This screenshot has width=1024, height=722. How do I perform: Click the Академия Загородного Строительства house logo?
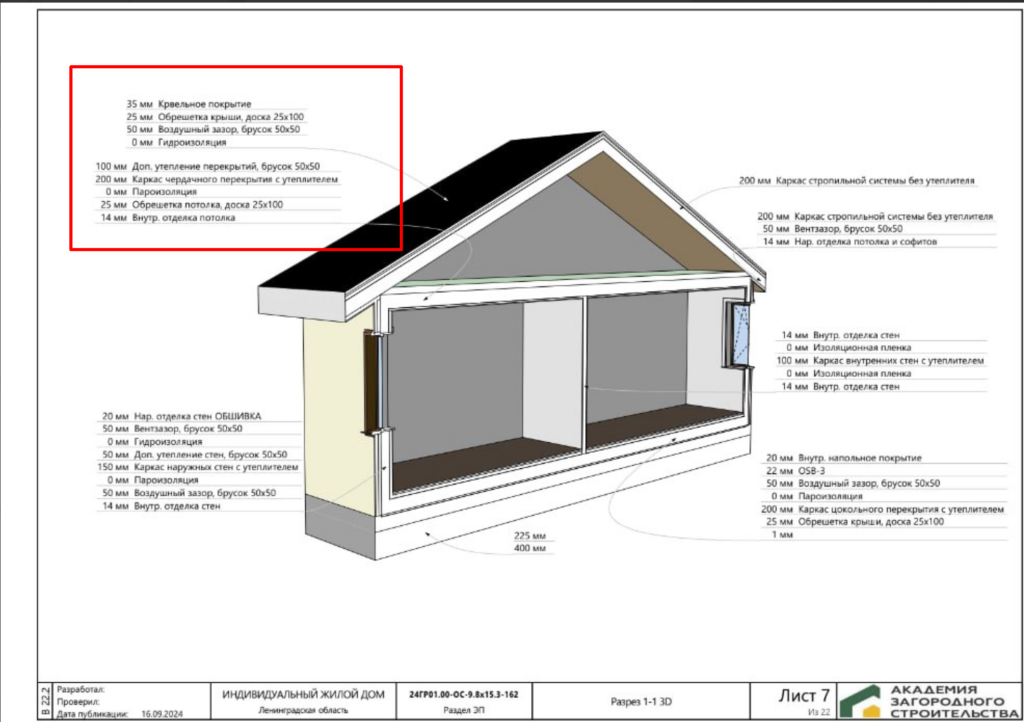point(862,701)
